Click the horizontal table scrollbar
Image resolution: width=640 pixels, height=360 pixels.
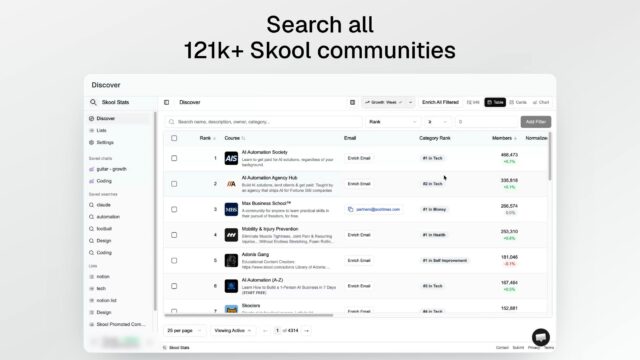[249, 315]
